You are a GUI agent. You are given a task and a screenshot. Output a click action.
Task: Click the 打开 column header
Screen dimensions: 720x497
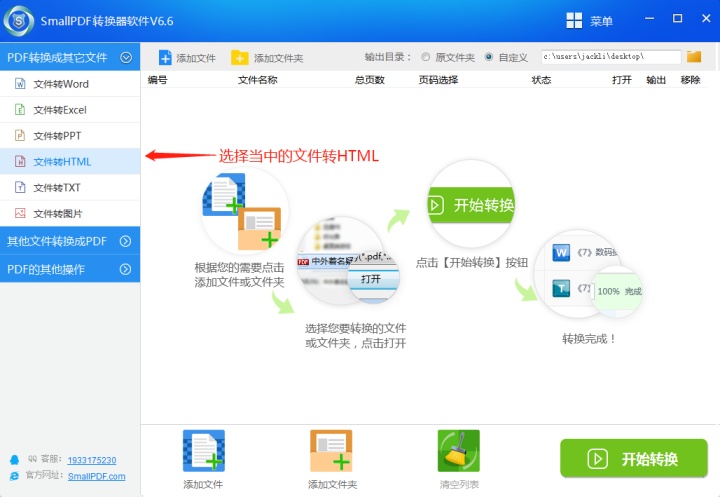(x=622, y=80)
